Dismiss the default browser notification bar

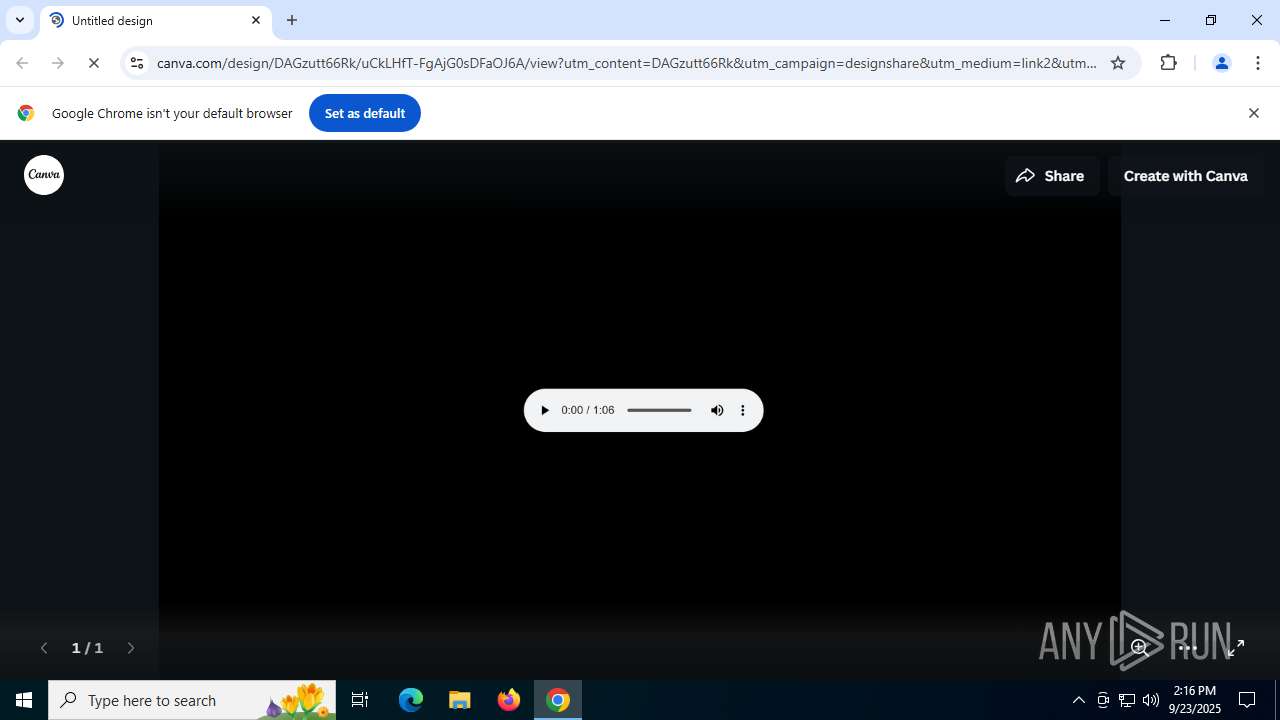pyautogui.click(x=1254, y=113)
